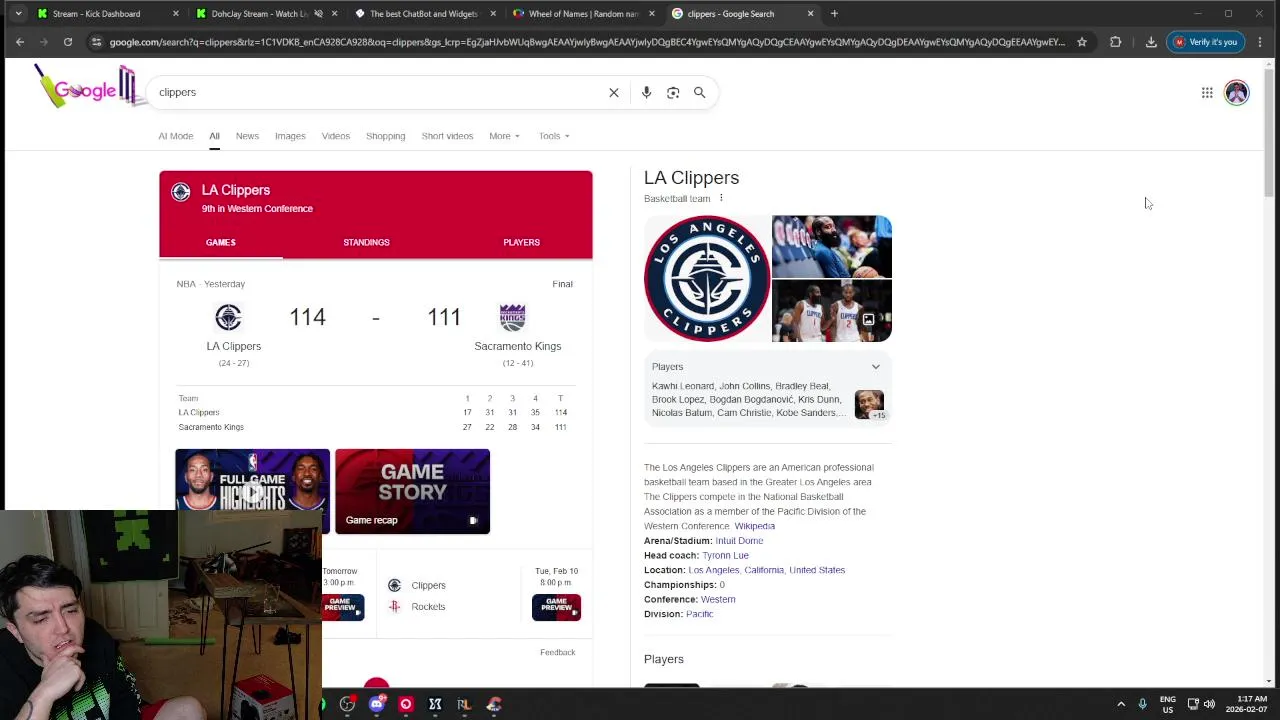The image size is (1280, 720).
Task: Open more options beside Basketball team
Action: tap(721, 198)
